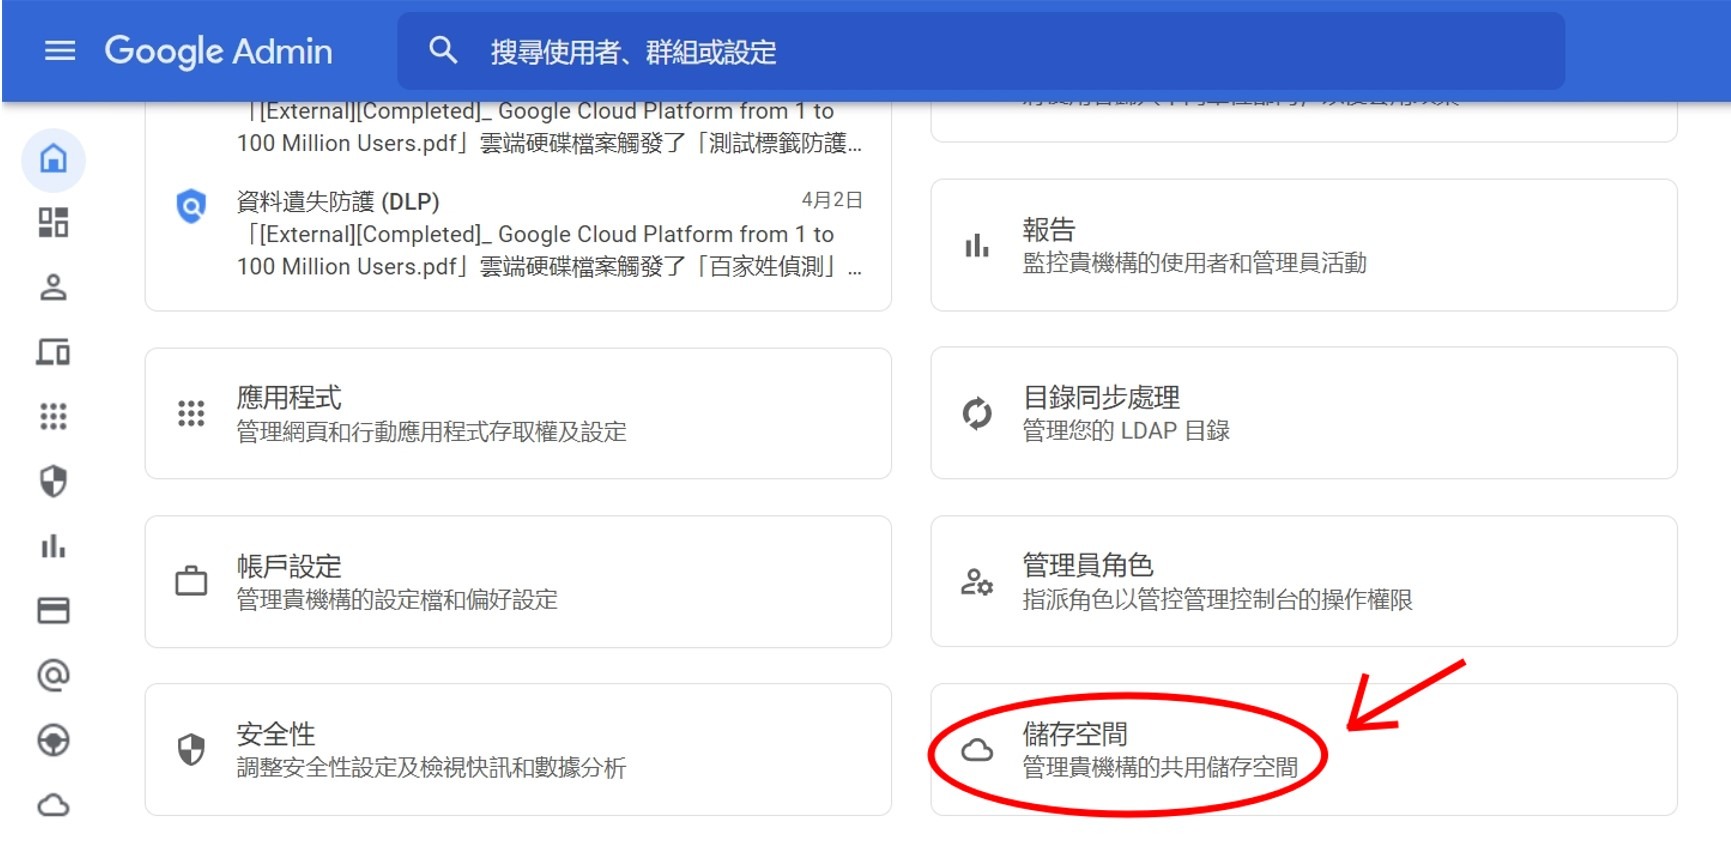
Task: Open the 報告 card
Action: 1303,245
